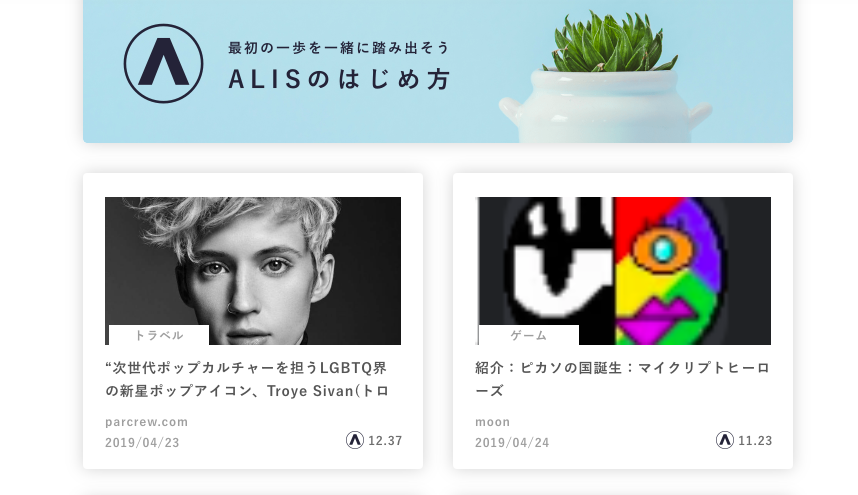Select the トラベル category tag
858x495 pixels.
tap(159, 335)
